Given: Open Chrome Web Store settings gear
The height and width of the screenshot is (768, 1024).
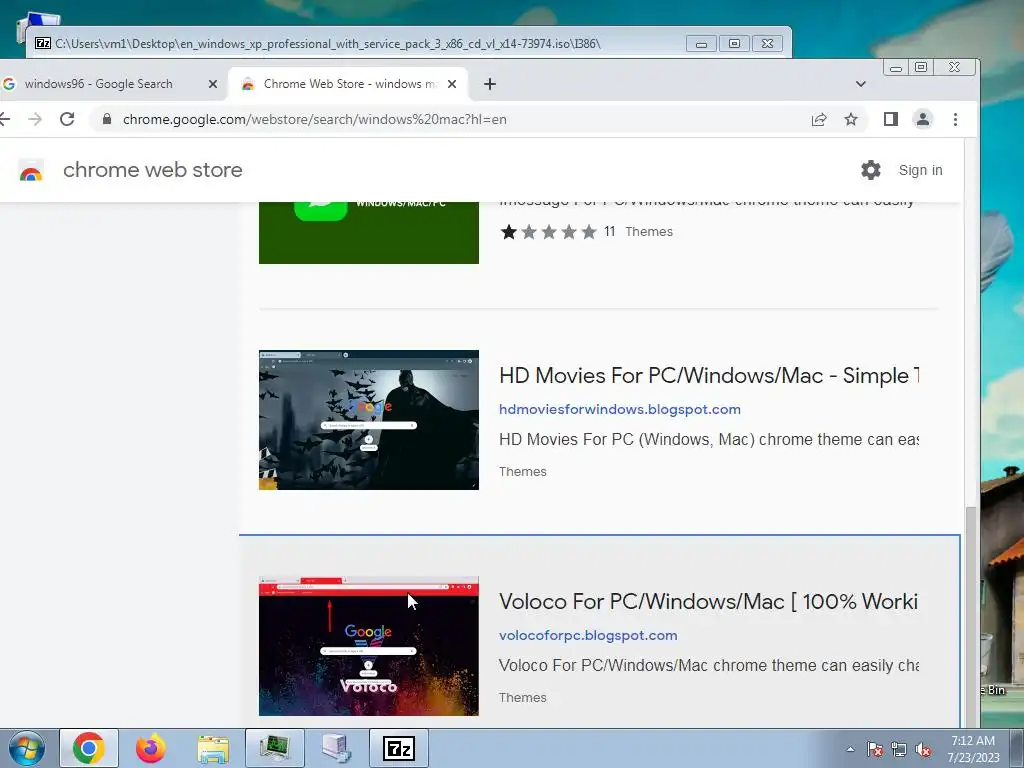Looking at the screenshot, I should click(x=871, y=170).
